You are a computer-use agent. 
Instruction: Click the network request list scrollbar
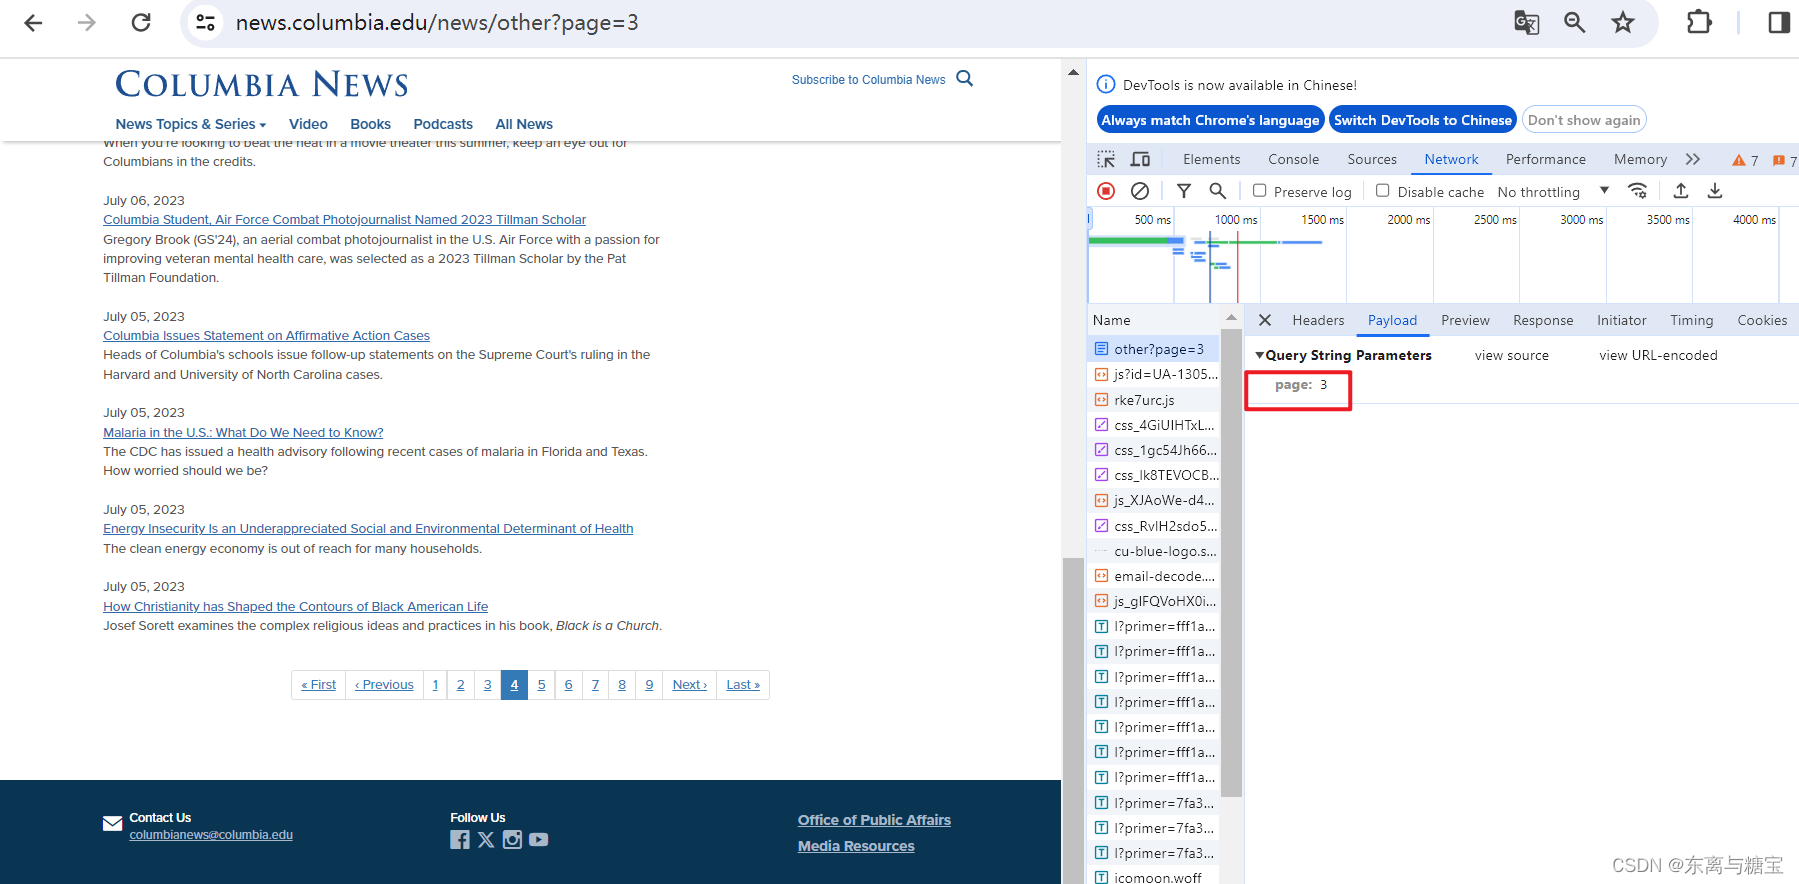point(1232,562)
